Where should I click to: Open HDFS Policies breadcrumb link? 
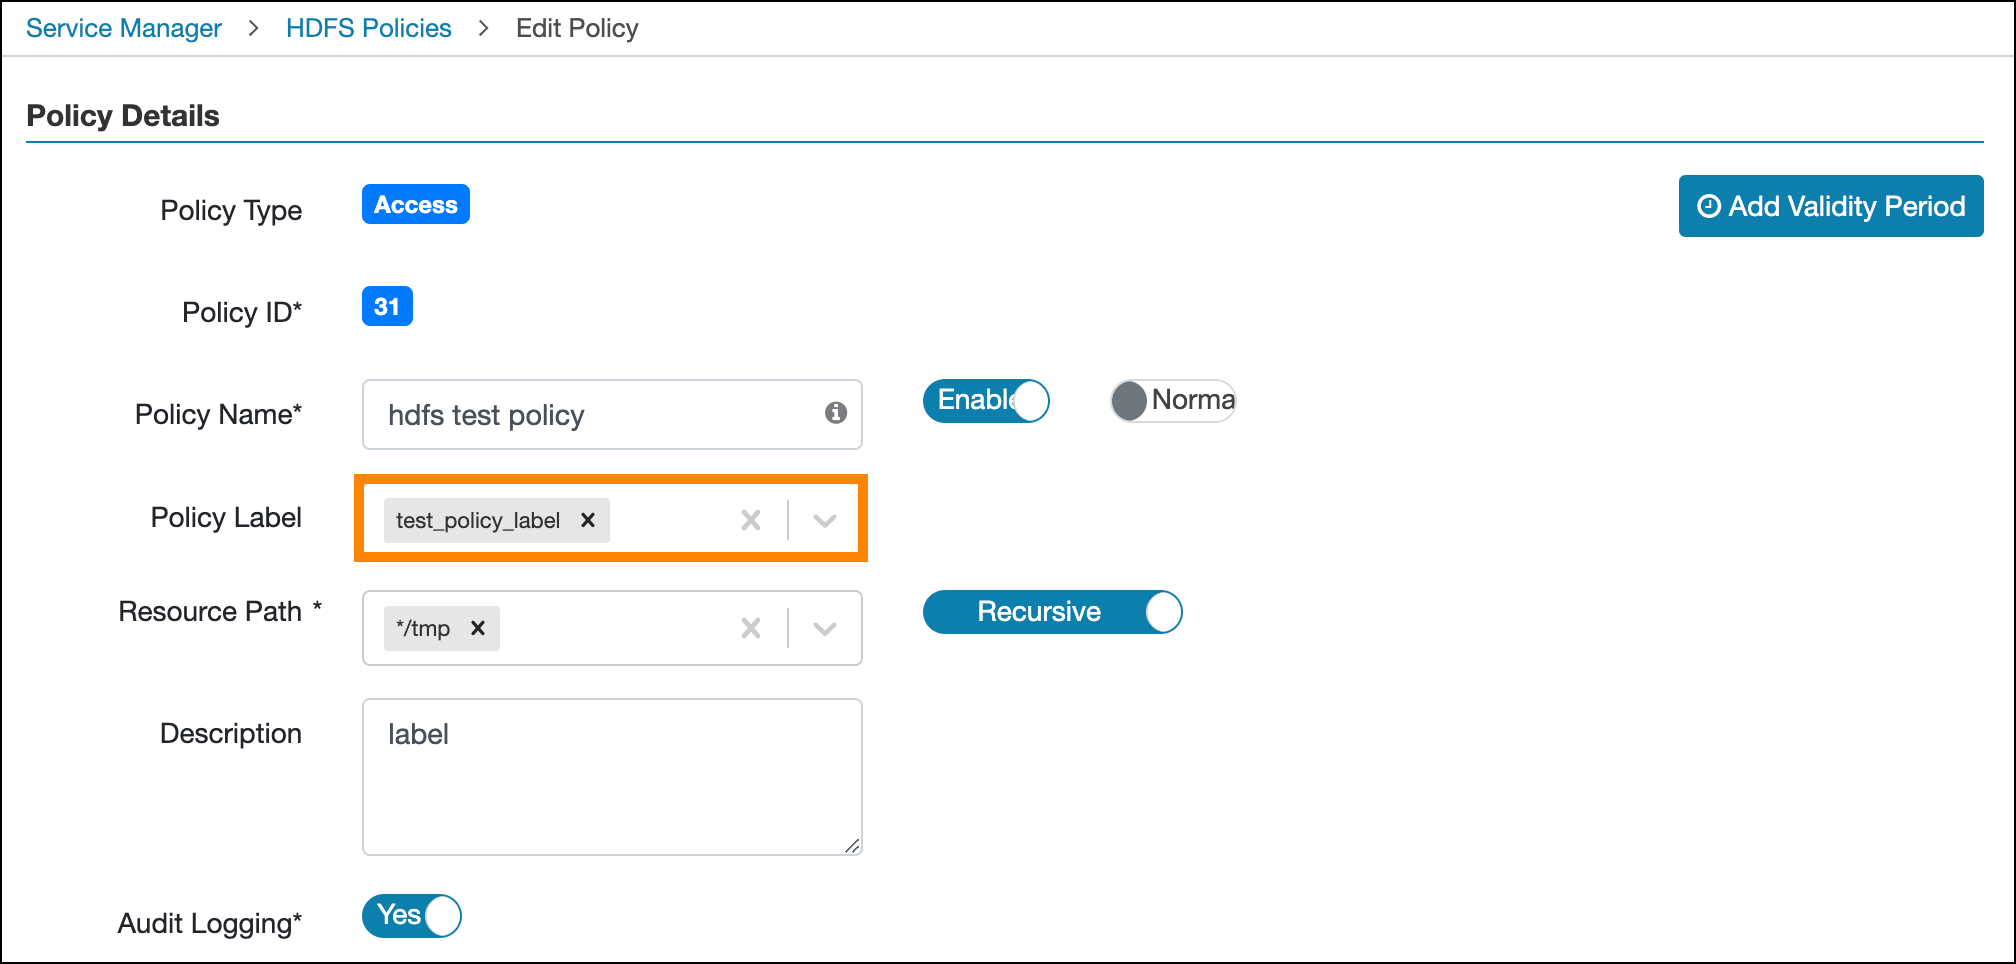pyautogui.click(x=368, y=28)
